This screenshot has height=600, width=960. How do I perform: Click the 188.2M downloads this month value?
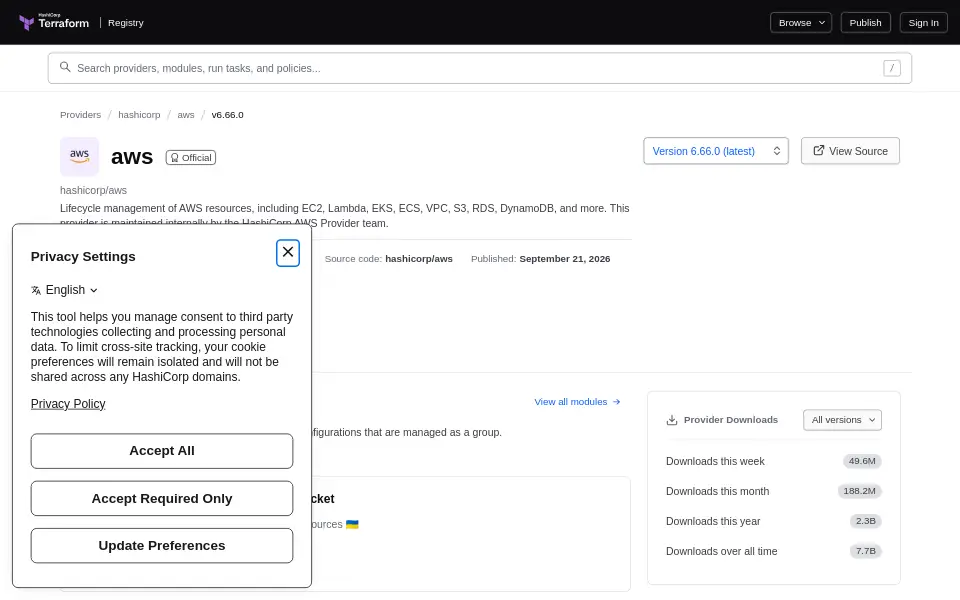click(x=859, y=491)
